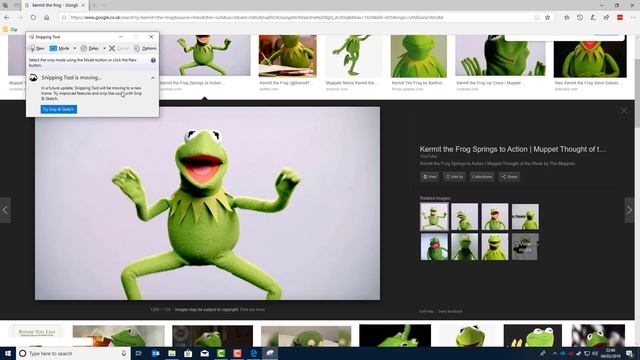640x360 pixels.
Task: Open a new browser tab with plus
Action: [93, 5]
